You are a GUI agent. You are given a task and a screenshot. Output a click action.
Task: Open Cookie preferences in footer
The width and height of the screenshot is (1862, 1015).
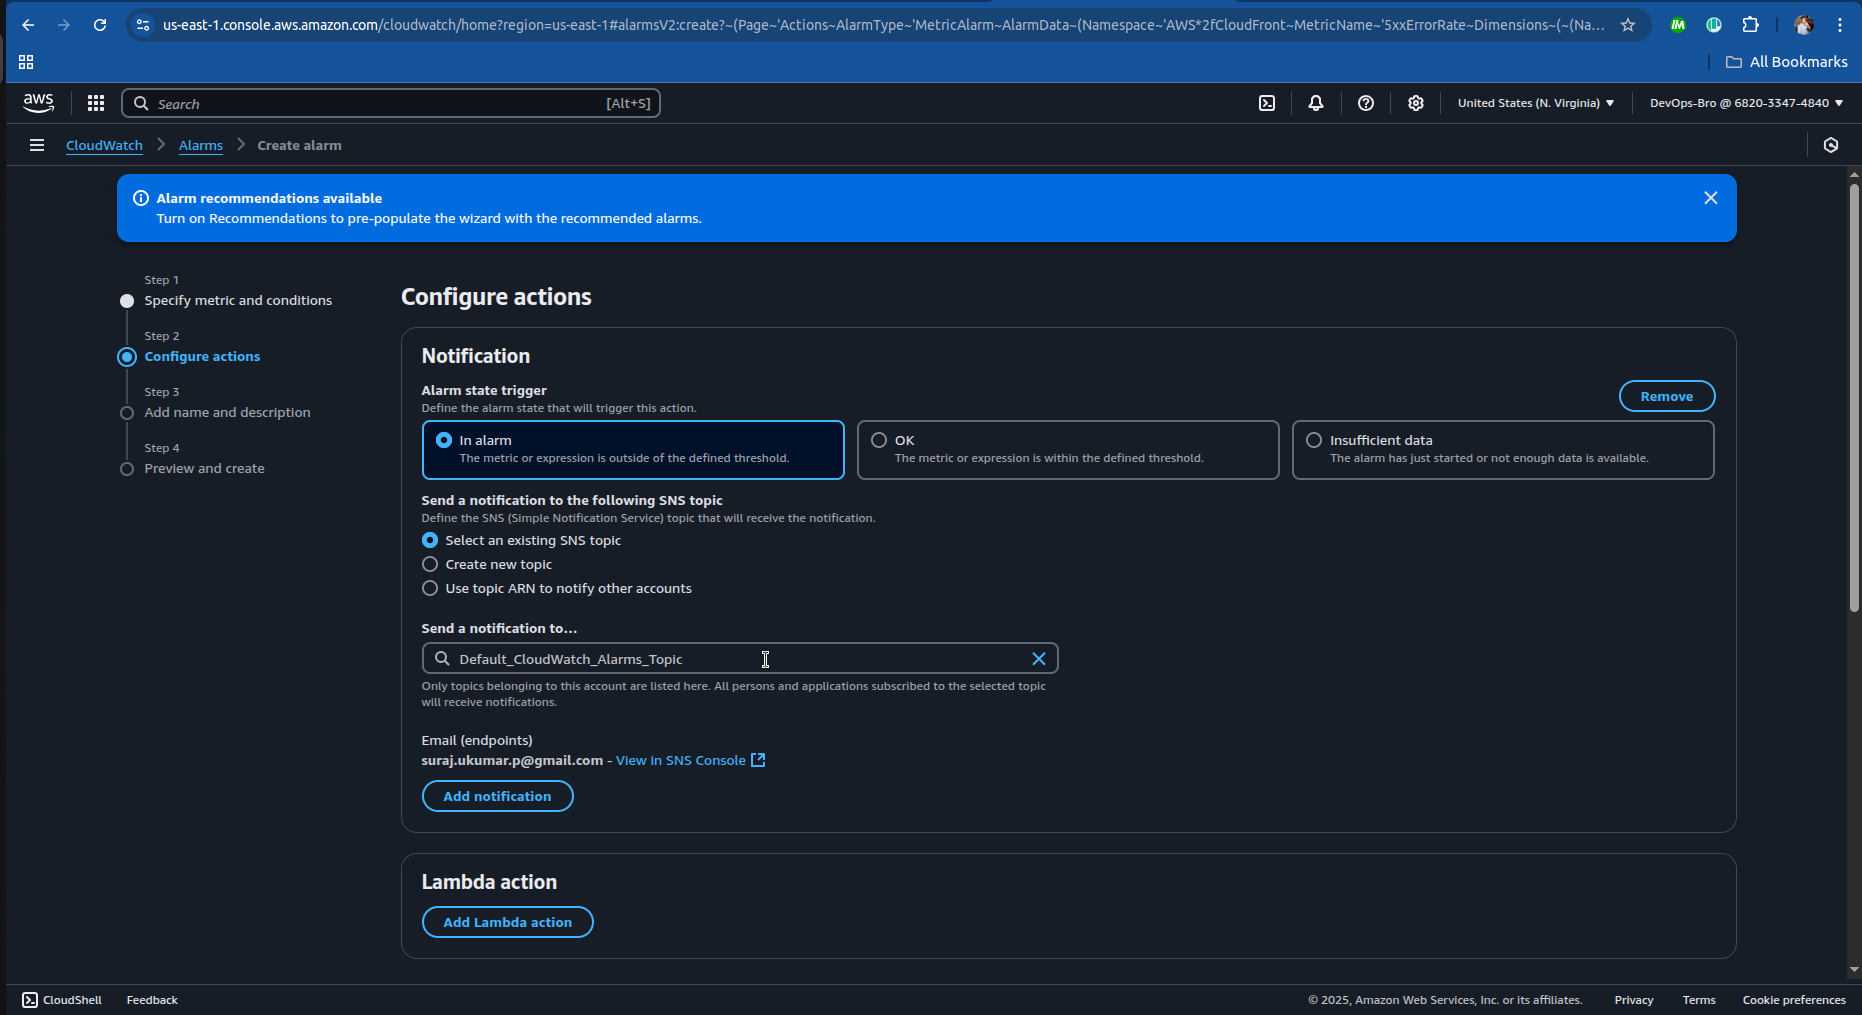pos(1794,1000)
